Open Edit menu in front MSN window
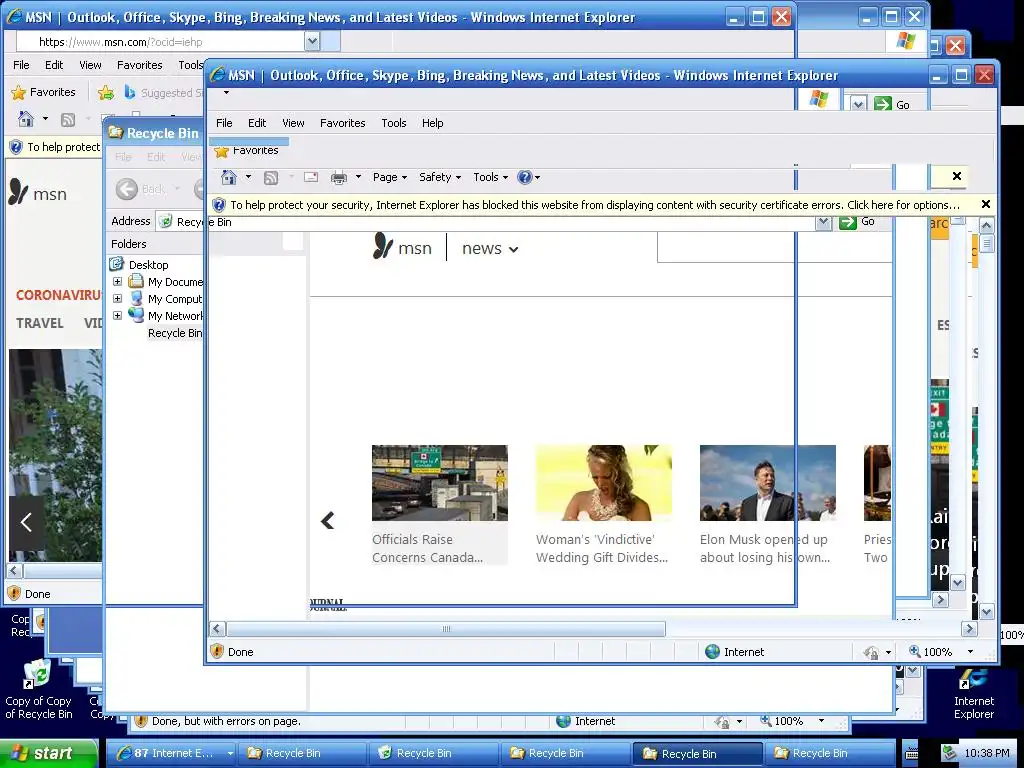This screenshot has width=1024, height=768. pyautogui.click(x=257, y=123)
